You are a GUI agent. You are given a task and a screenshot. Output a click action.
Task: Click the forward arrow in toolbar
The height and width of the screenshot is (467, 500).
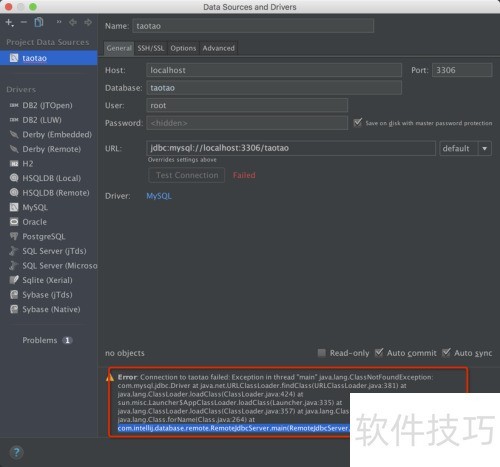[88, 22]
